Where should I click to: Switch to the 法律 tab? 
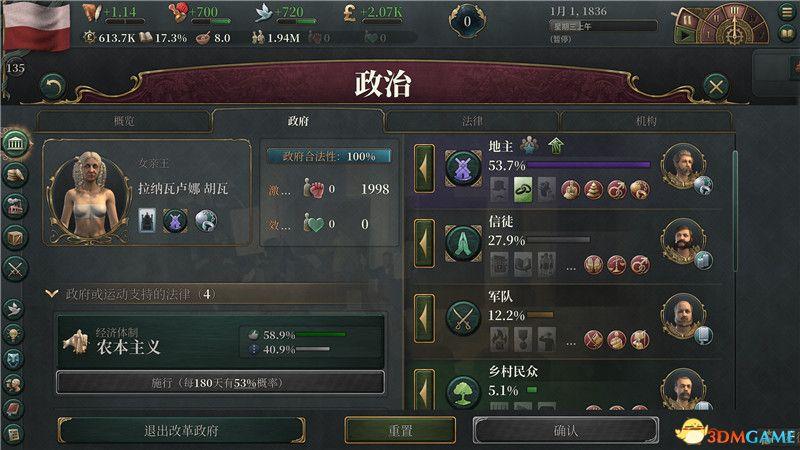472,121
